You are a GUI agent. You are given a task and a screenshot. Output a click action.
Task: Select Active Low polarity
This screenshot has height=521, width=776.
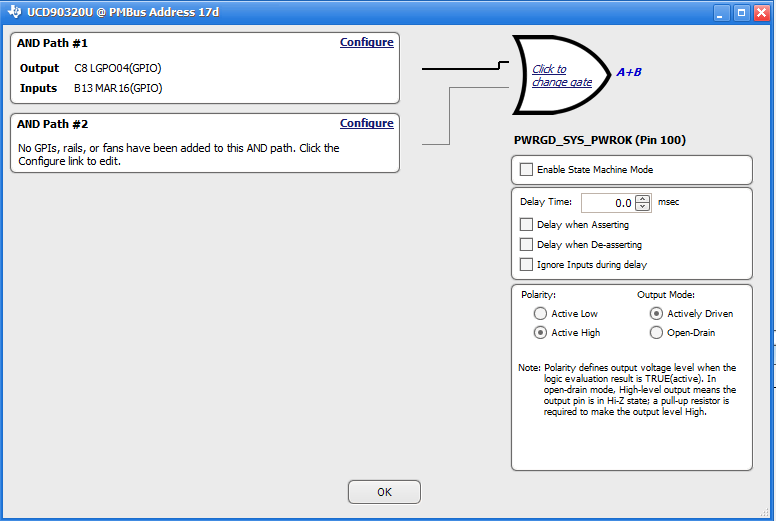[540, 314]
